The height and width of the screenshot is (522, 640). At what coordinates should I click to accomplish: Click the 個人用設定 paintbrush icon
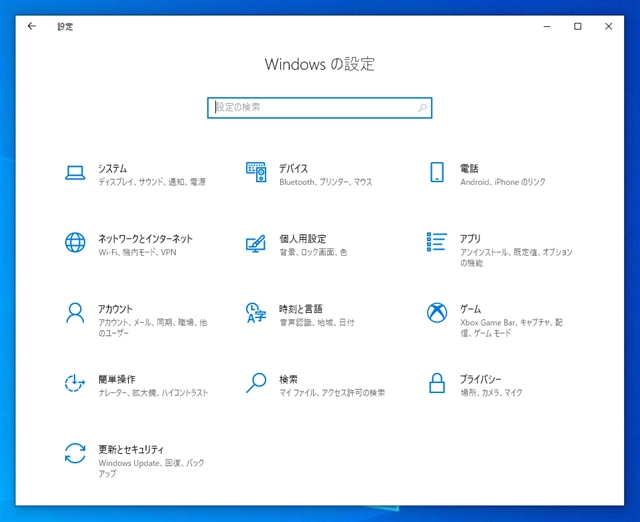point(256,243)
